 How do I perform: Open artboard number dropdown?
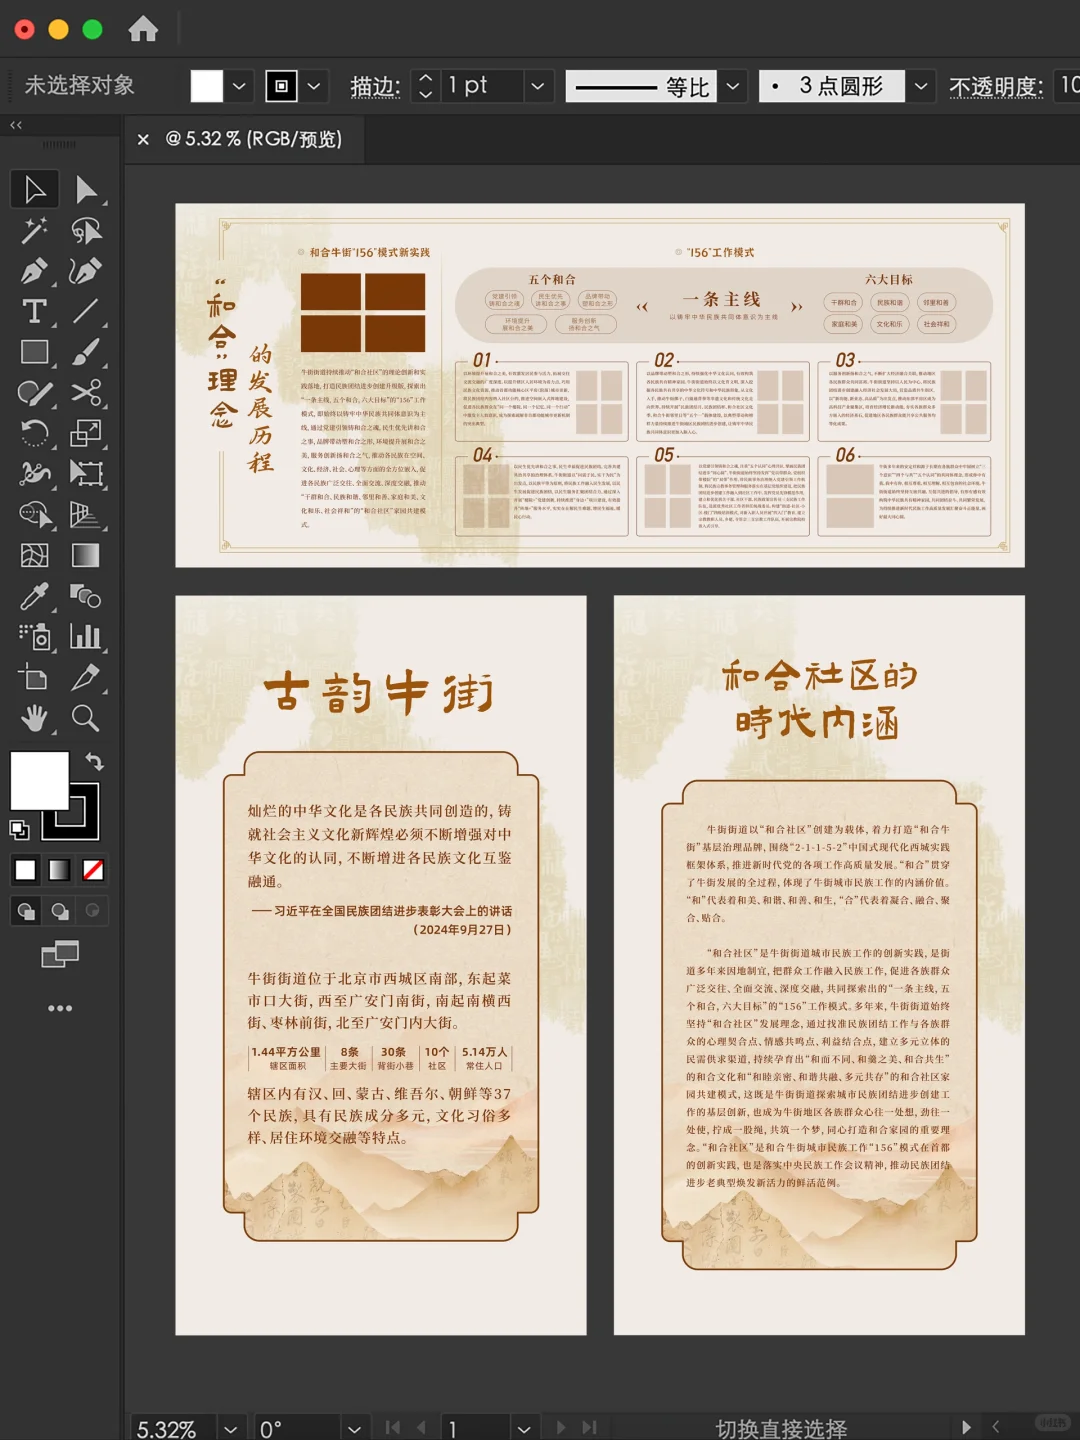tap(524, 1429)
